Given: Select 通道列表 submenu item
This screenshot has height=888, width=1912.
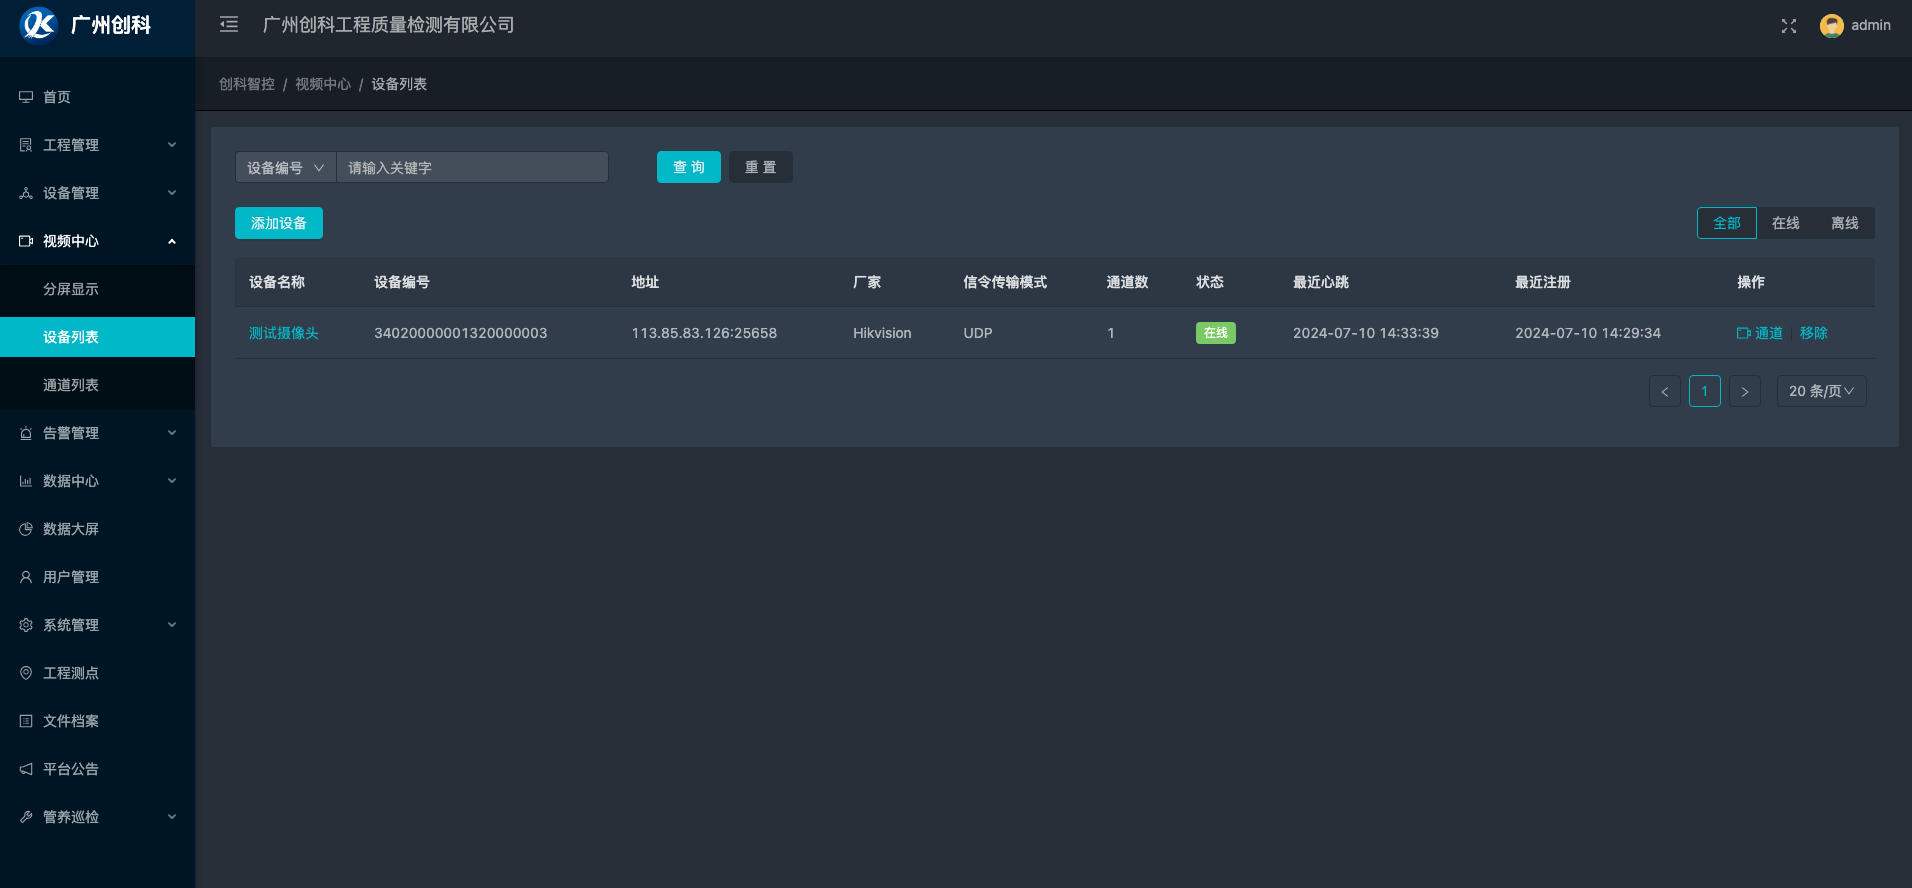Looking at the screenshot, I should (71, 385).
